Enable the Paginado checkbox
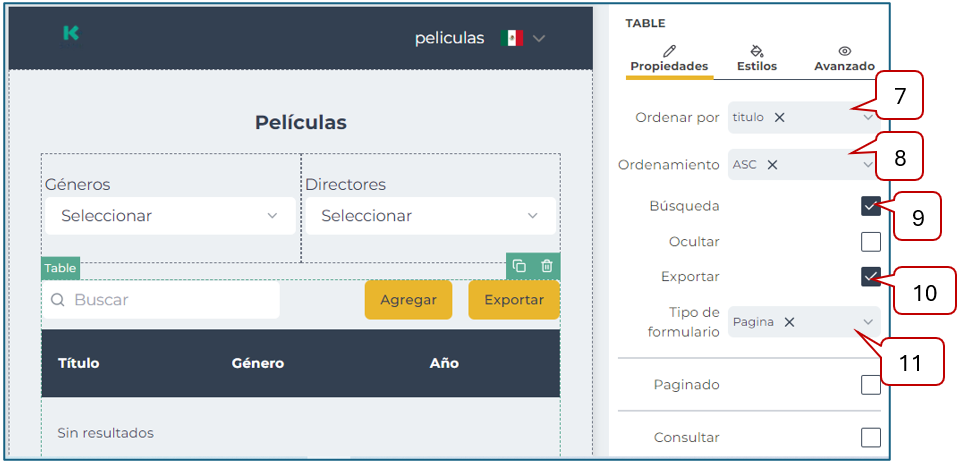The width and height of the screenshot is (961, 465). point(870,385)
